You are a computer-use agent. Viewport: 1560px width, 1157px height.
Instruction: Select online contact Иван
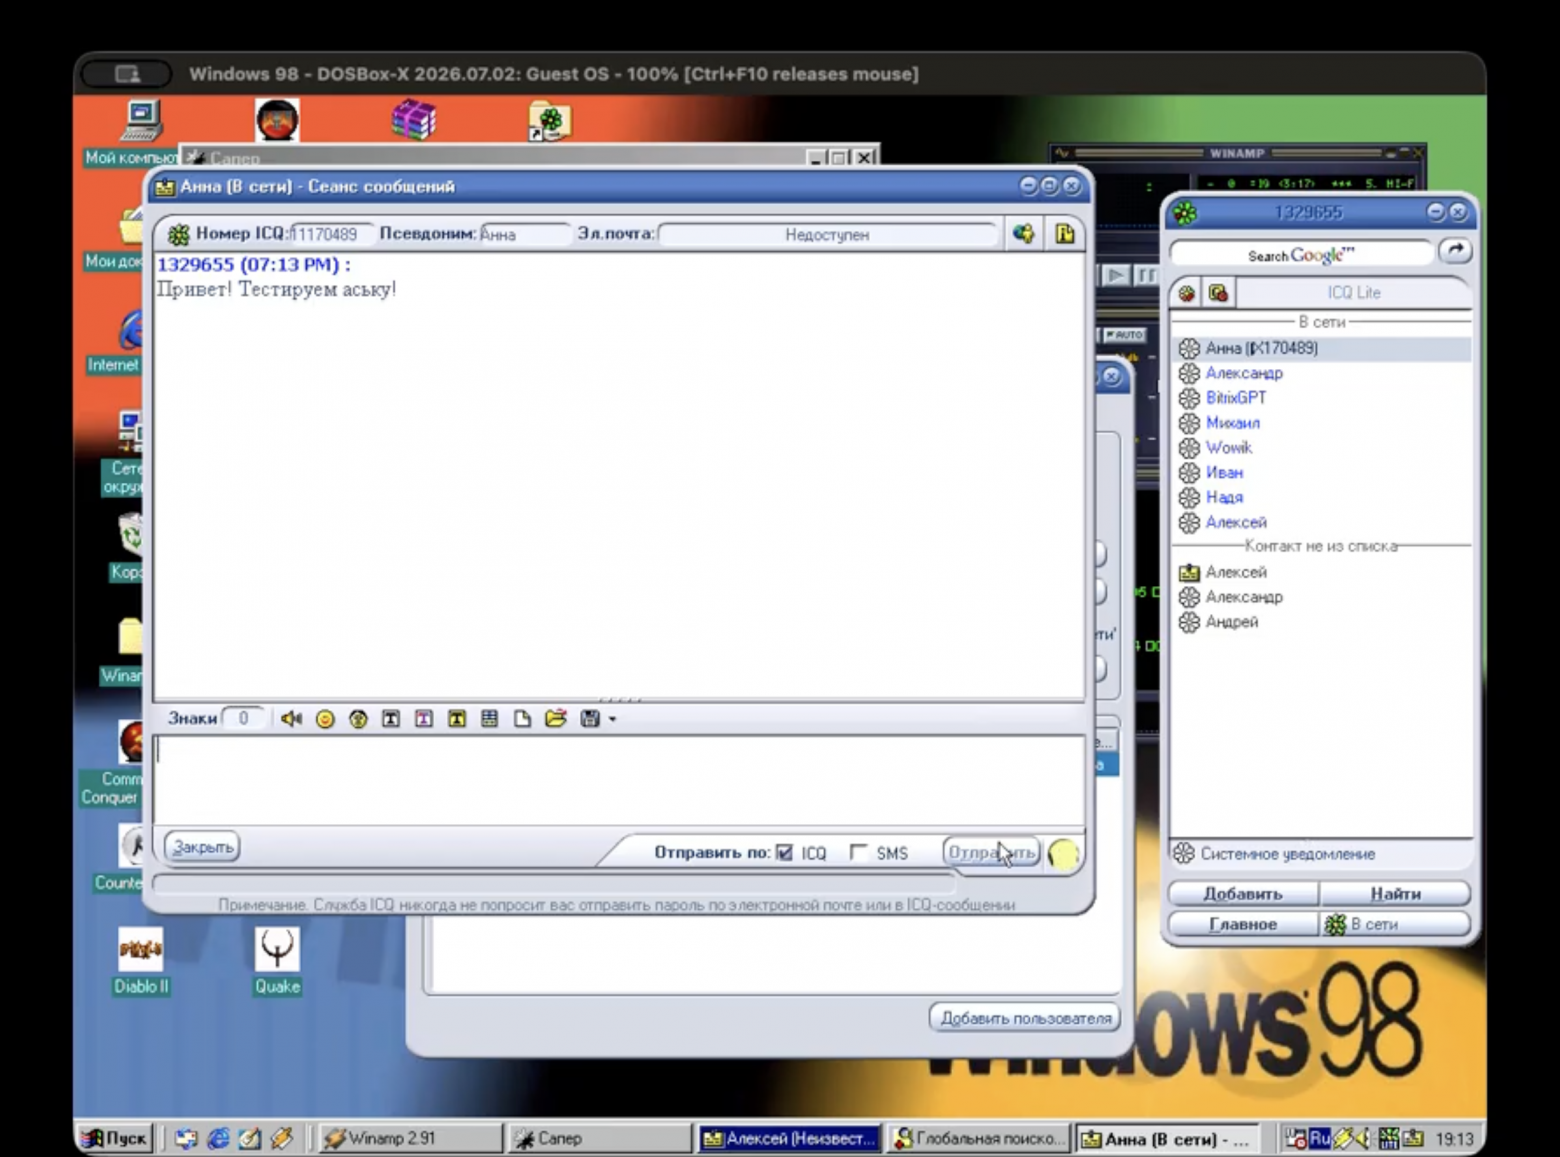(1321, 473)
